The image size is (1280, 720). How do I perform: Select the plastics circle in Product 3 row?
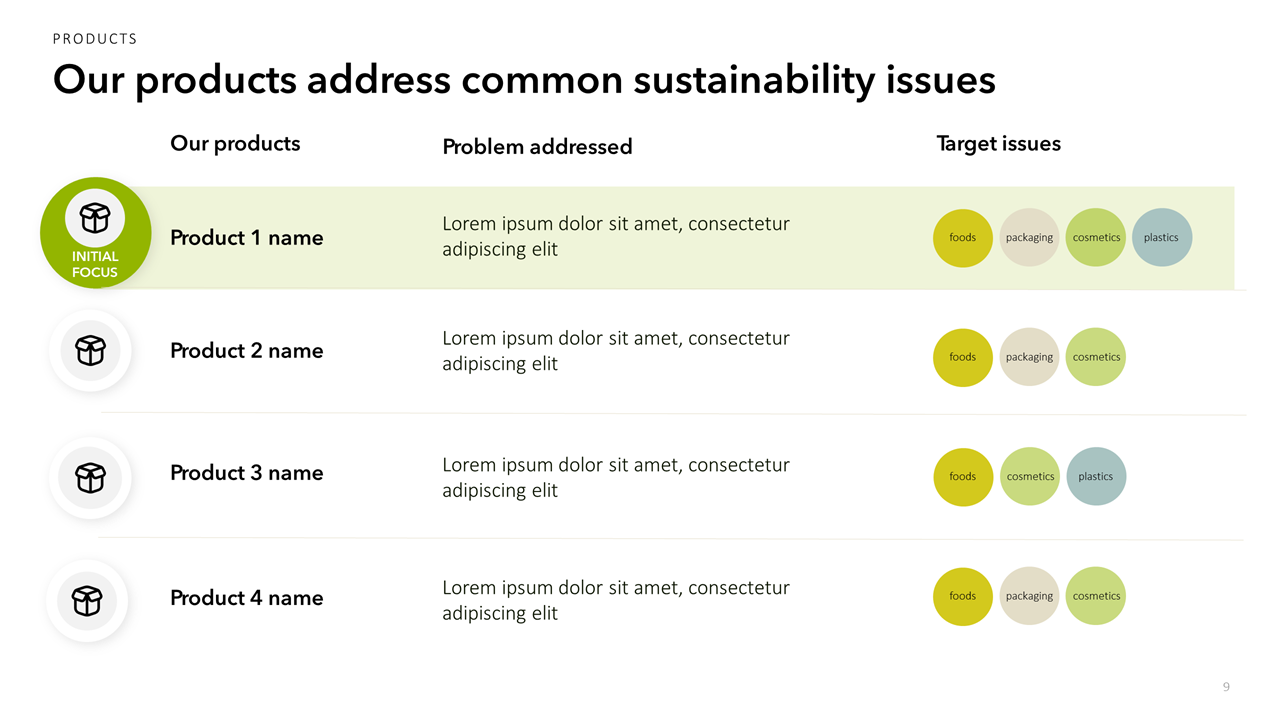click(x=1096, y=477)
